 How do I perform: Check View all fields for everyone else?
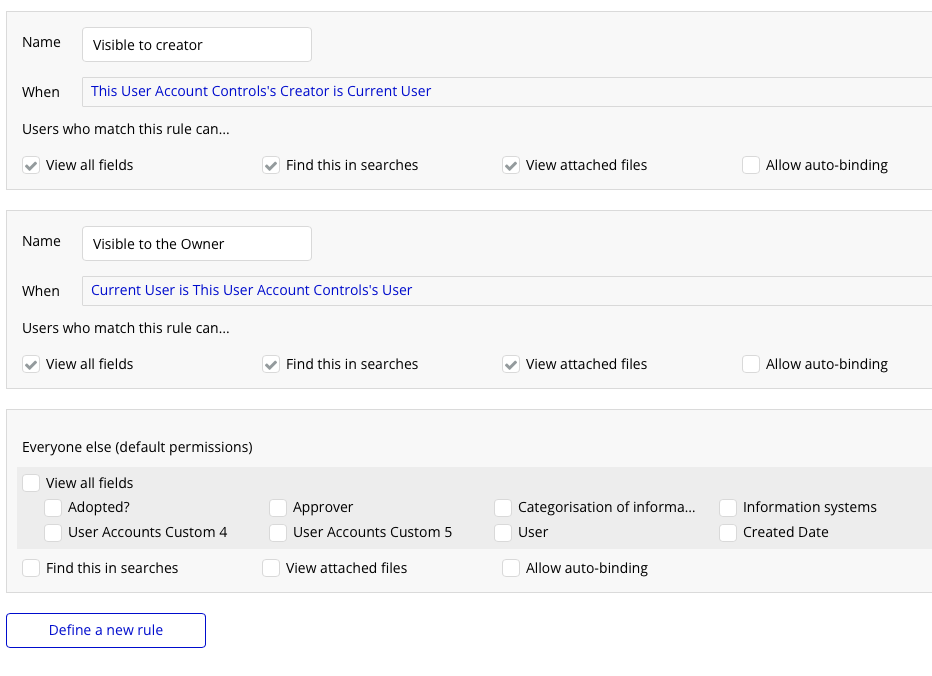(x=31, y=483)
